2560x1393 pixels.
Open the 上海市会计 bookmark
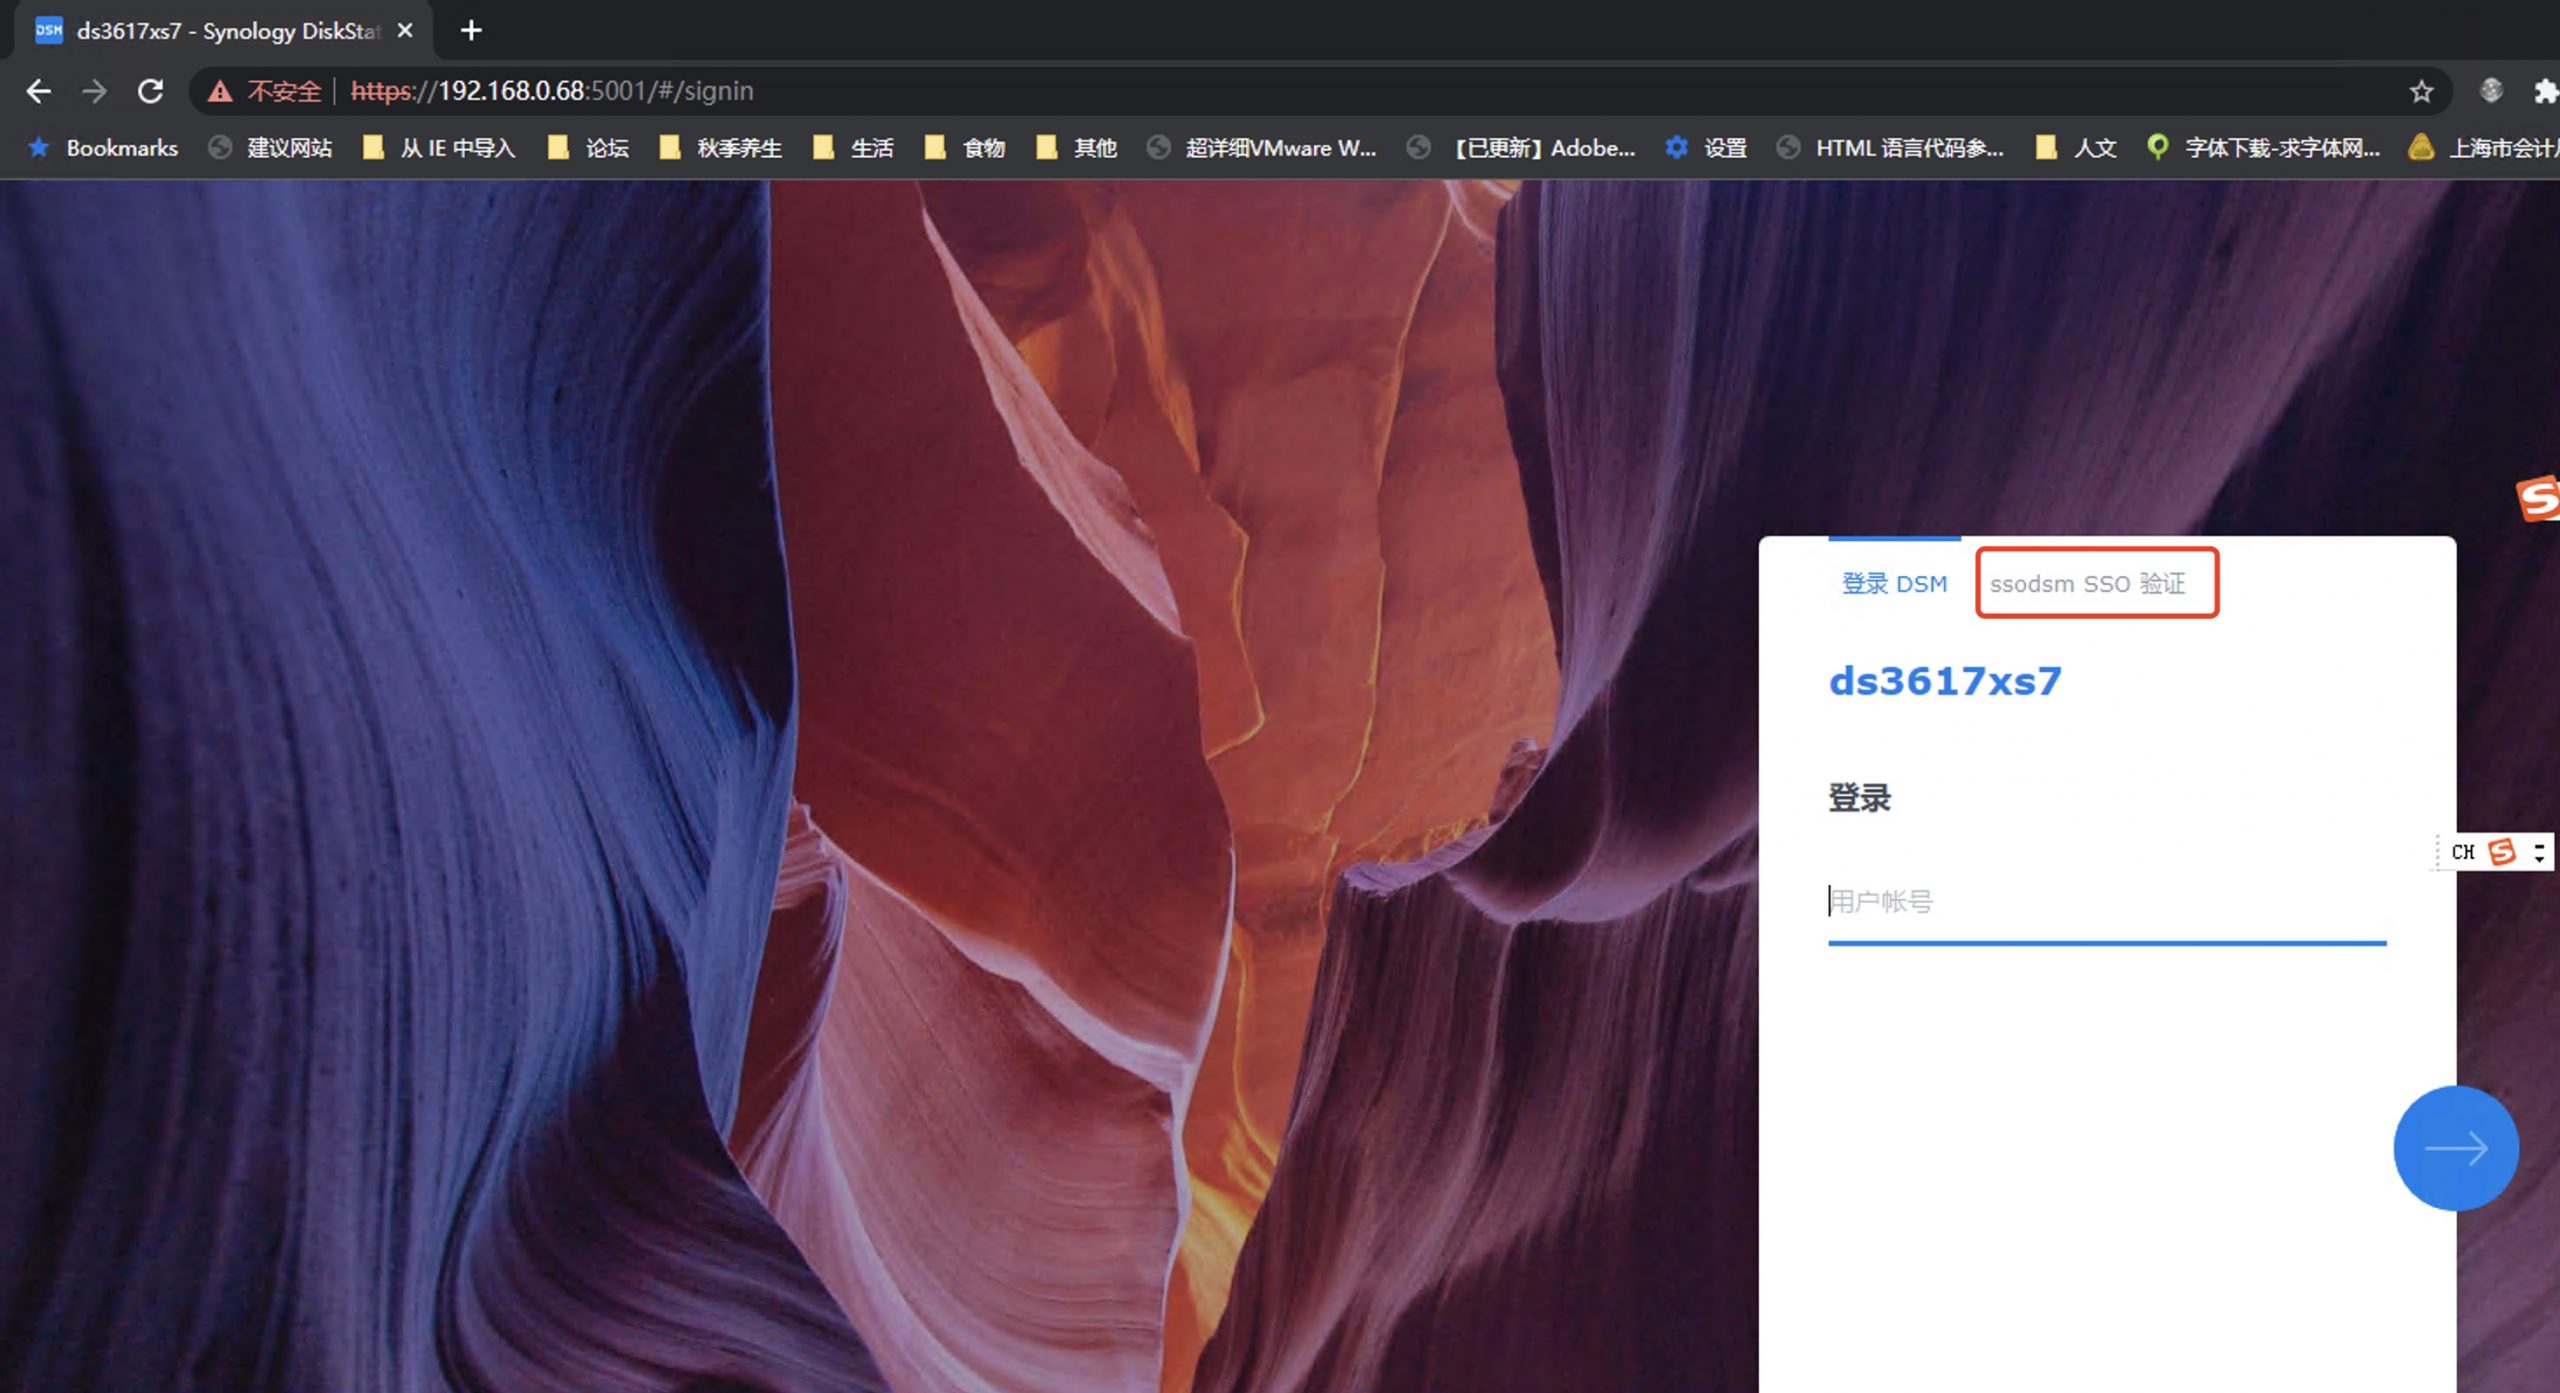pos(2484,148)
